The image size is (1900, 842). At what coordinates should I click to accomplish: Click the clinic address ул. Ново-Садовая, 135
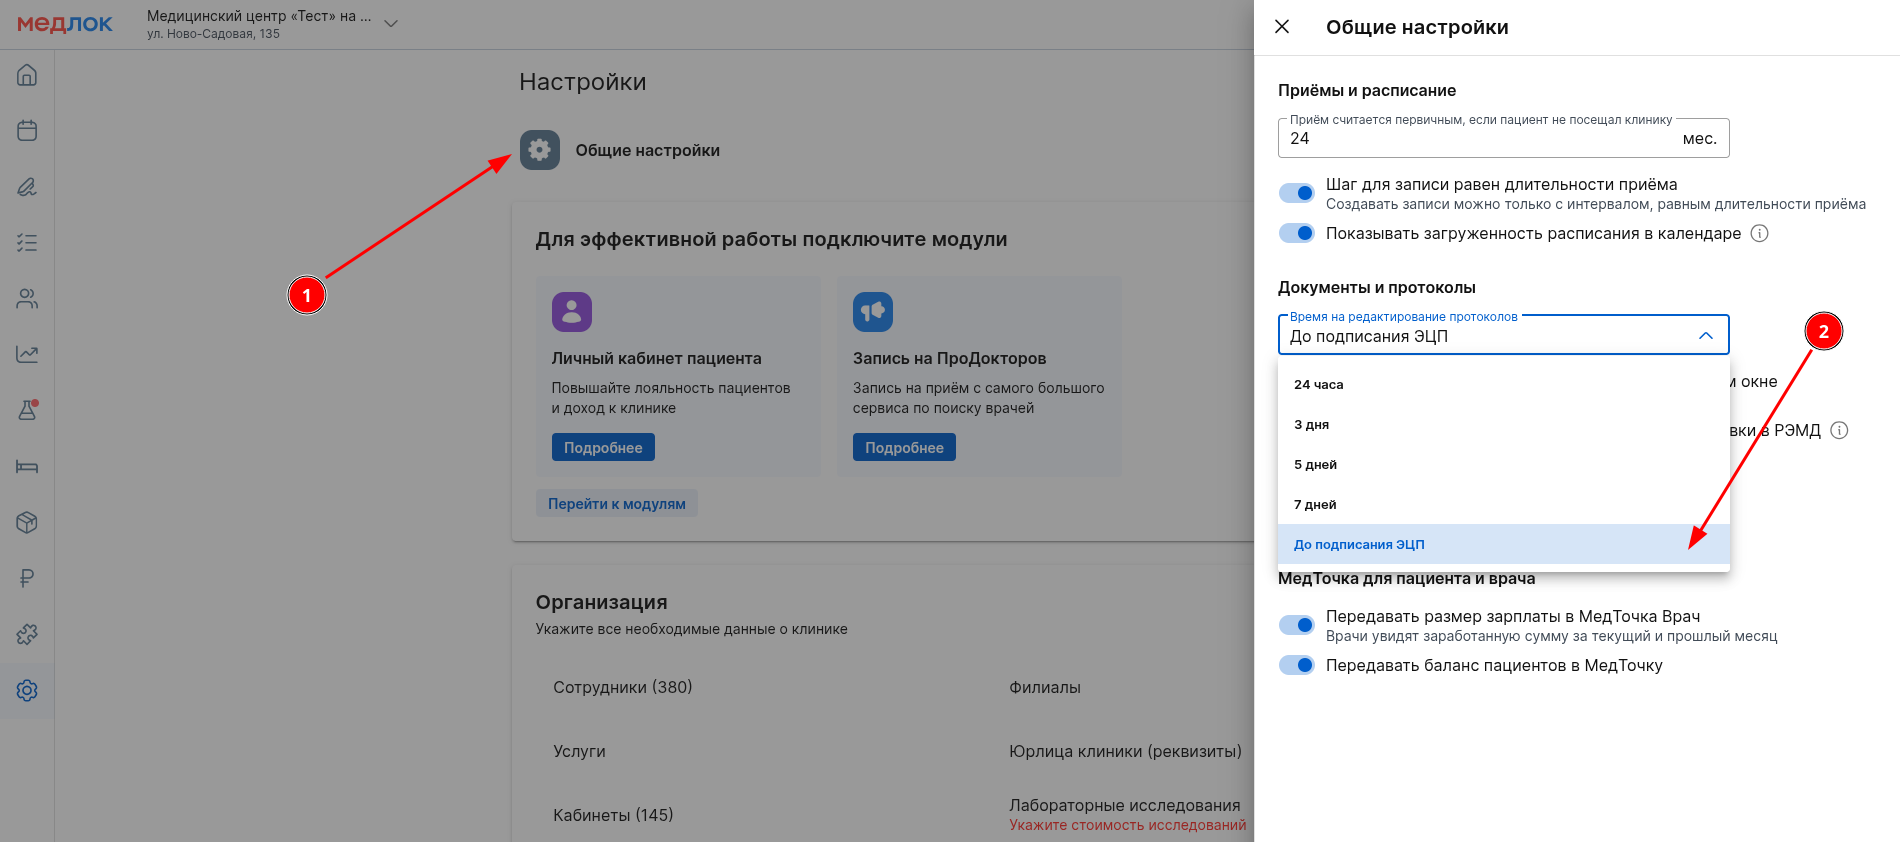coord(213,34)
